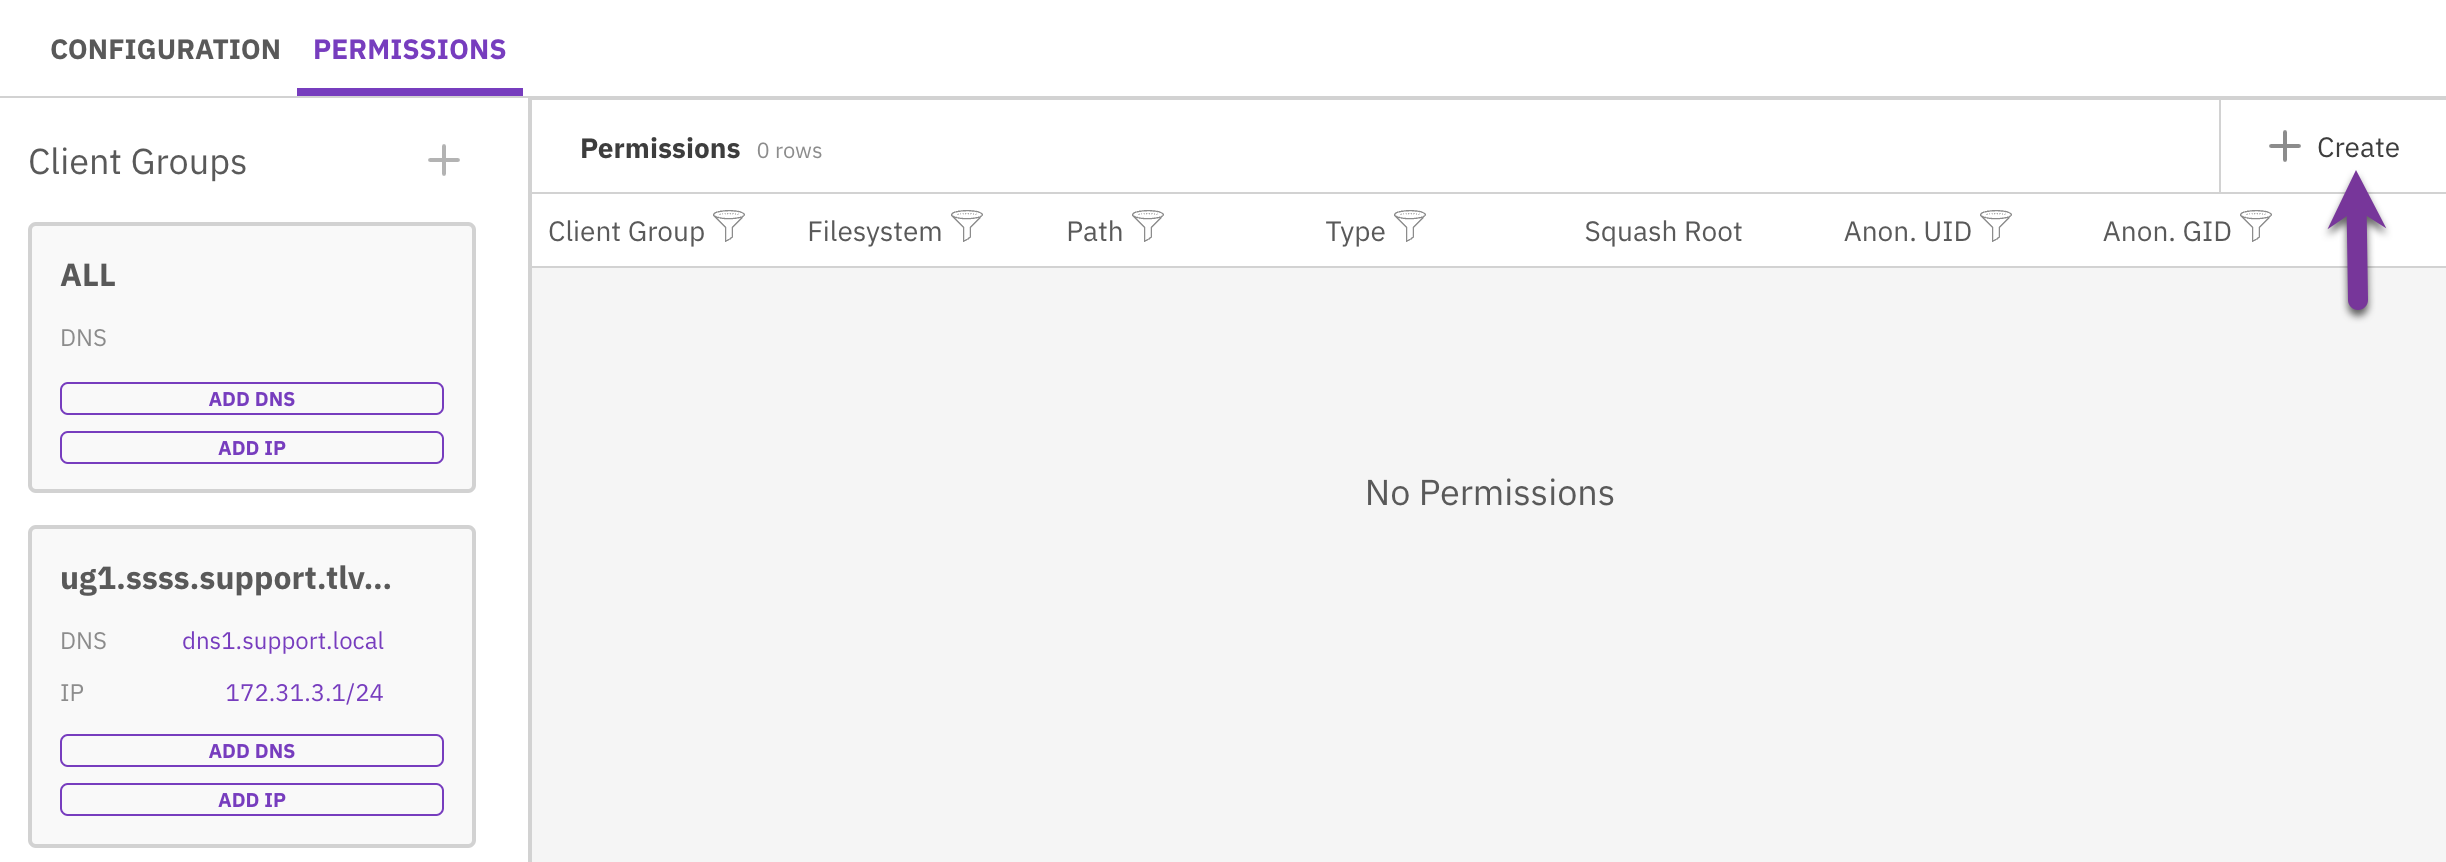
Task: Switch to the Configuration tab
Action: tap(166, 49)
